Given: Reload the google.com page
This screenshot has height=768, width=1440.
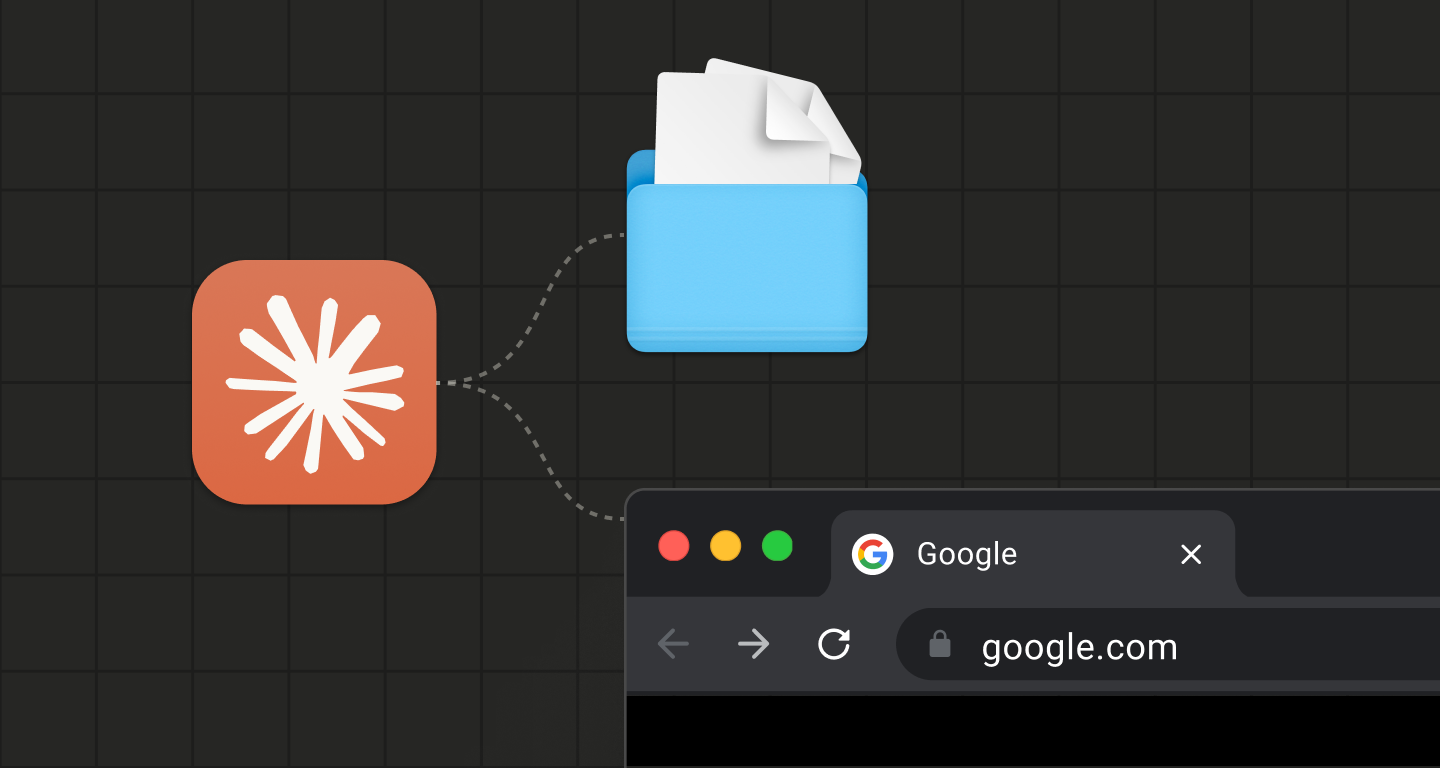Looking at the screenshot, I should pos(834,645).
